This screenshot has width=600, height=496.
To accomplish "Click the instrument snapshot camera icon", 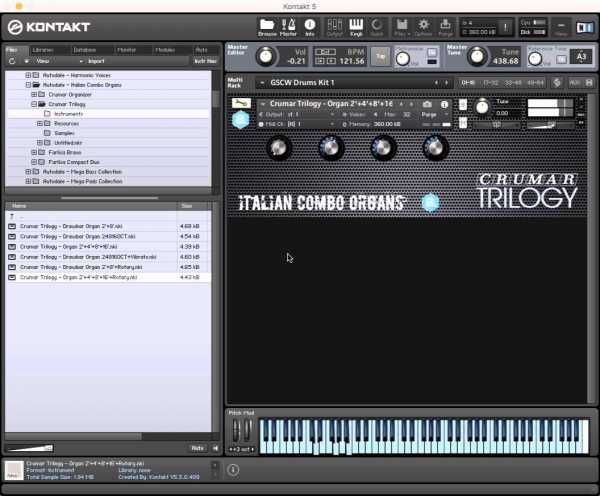I will 427,104.
